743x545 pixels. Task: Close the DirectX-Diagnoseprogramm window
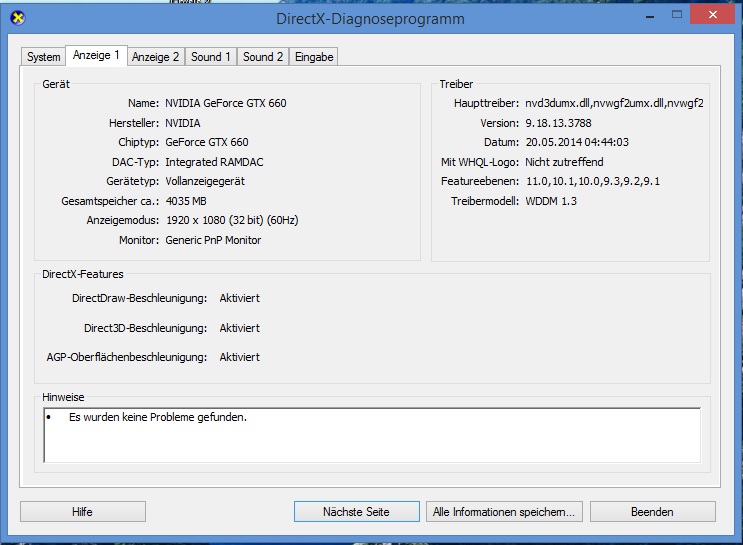(712, 14)
